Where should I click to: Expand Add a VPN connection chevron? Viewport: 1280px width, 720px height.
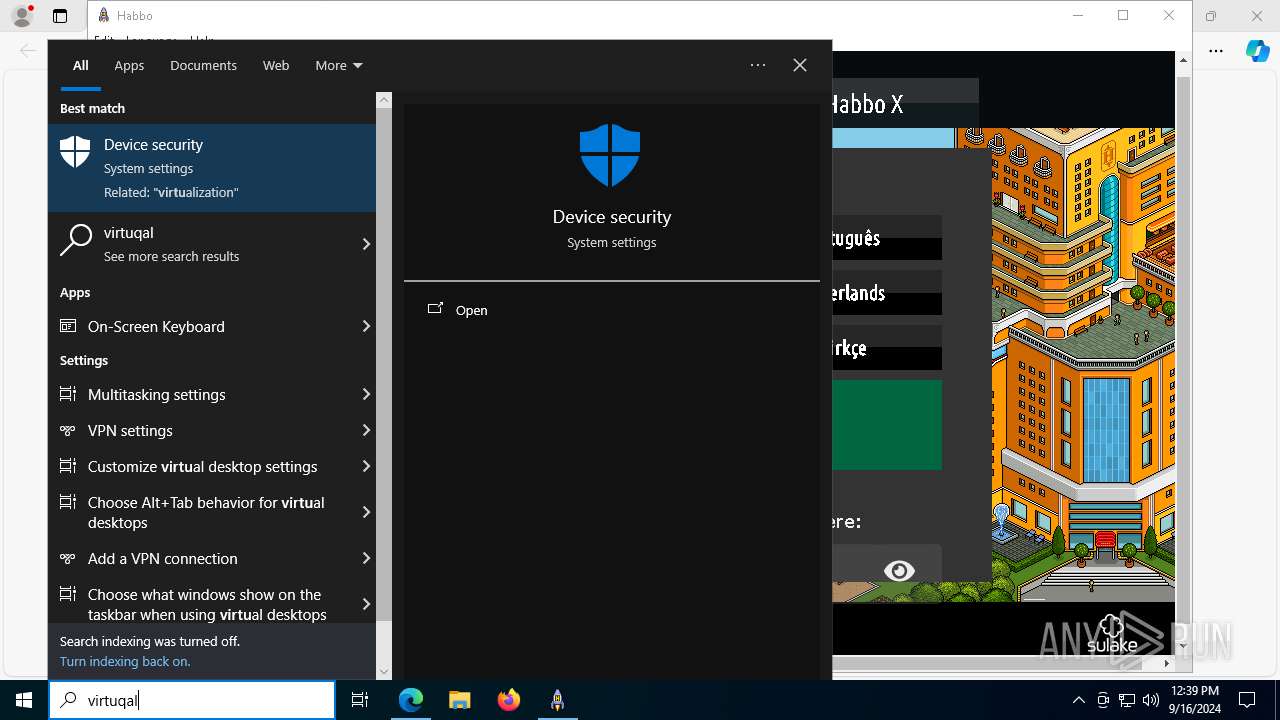coord(366,558)
